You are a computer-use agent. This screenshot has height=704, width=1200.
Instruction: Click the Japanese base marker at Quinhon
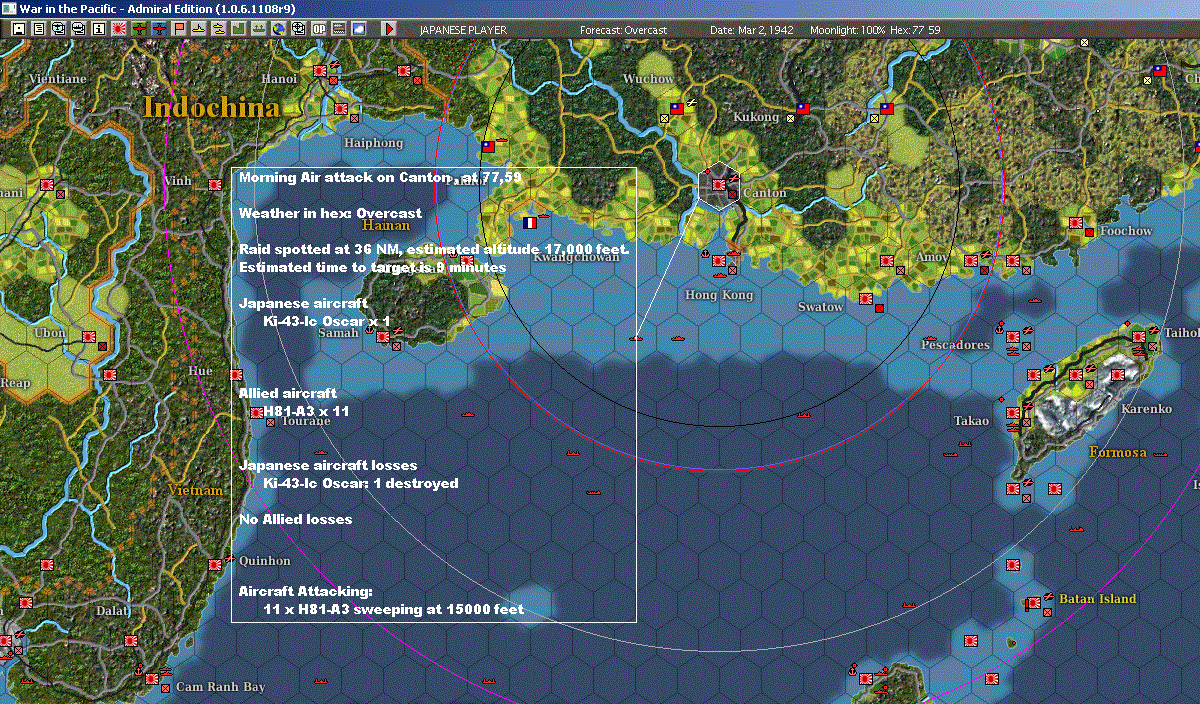(214, 565)
